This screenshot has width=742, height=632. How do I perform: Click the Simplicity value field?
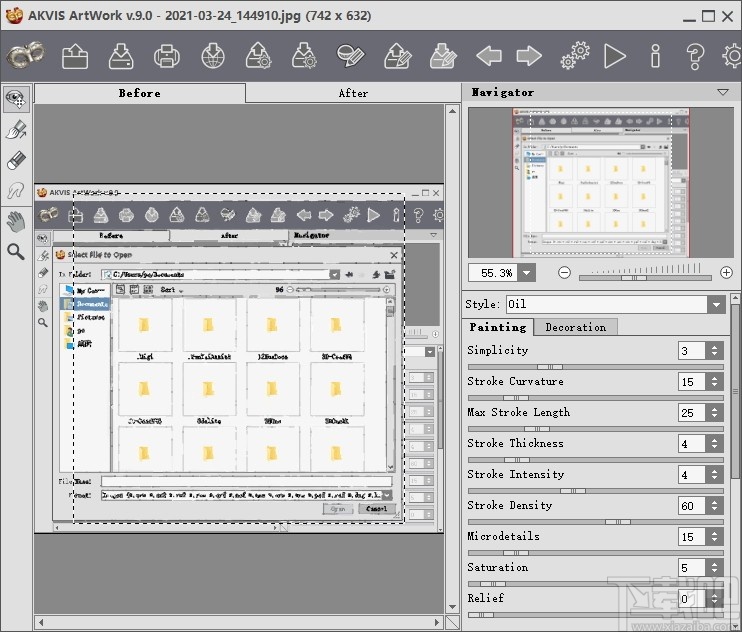click(691, 351)
